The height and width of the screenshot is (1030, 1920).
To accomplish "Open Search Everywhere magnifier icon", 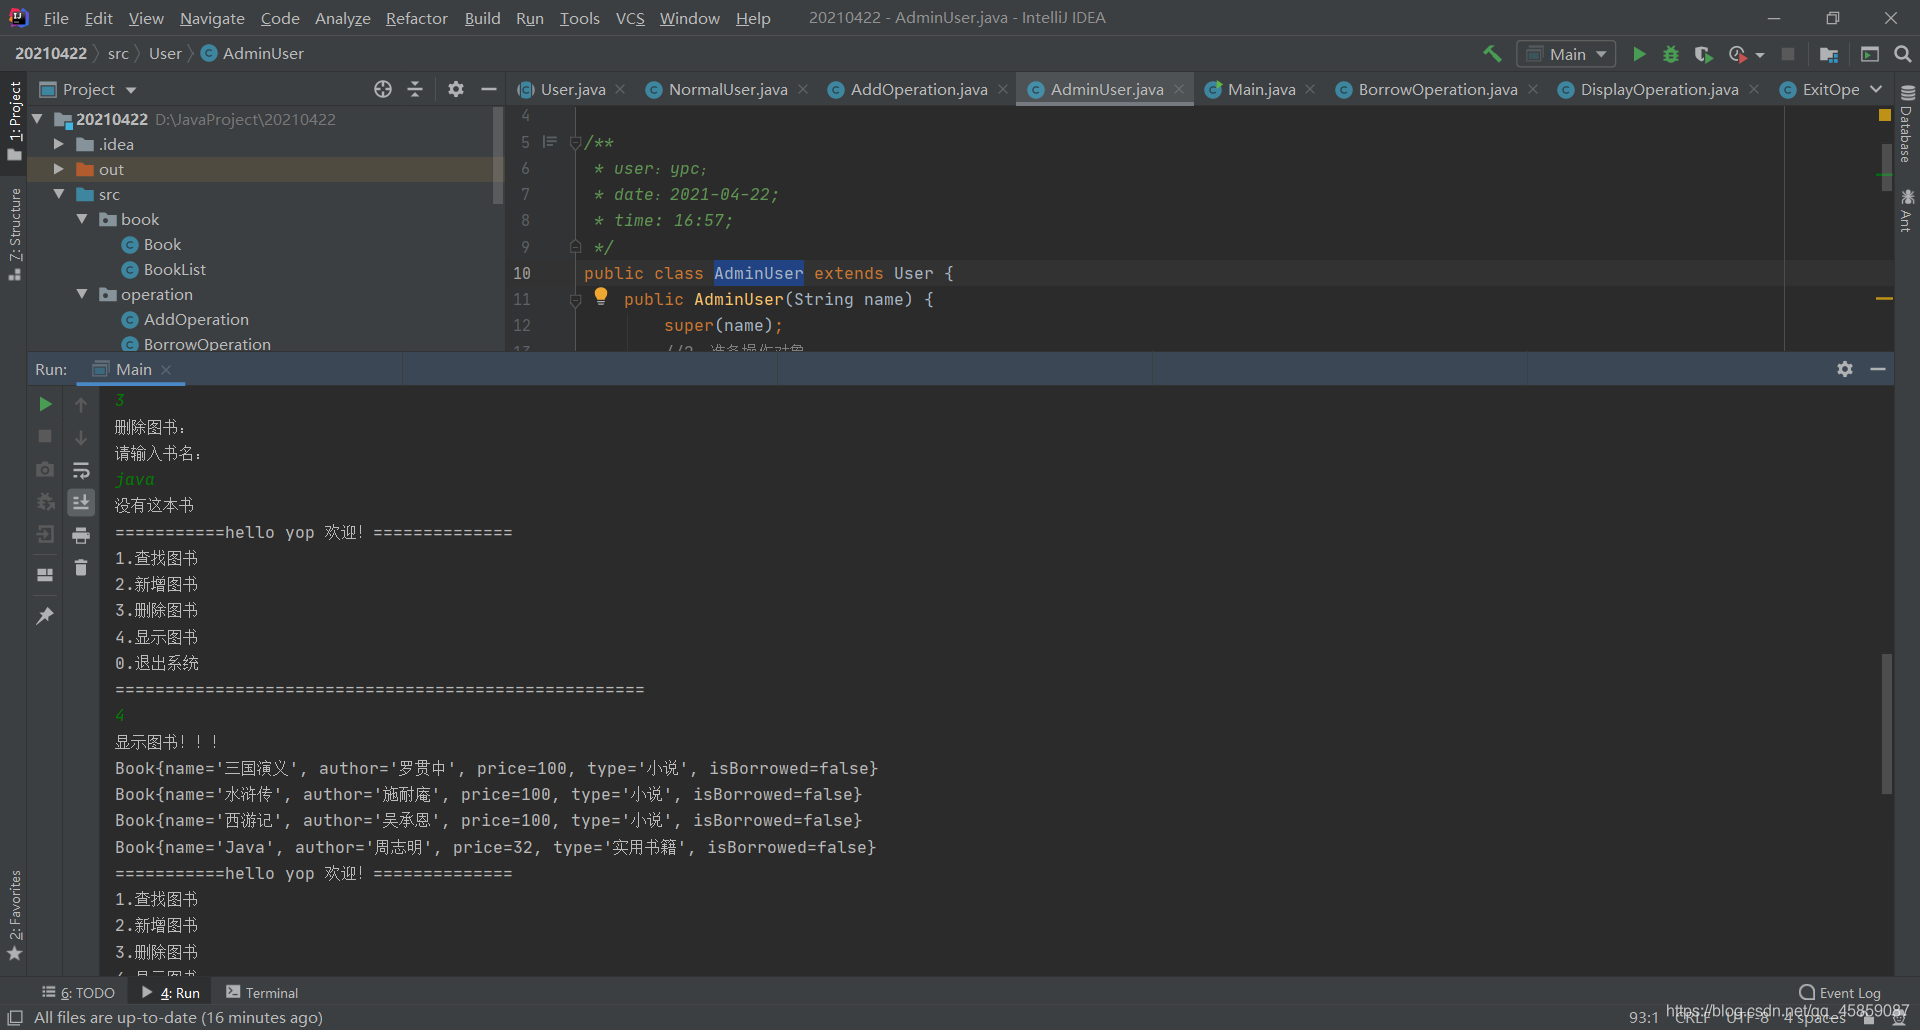I will (x=1903, y=54).
